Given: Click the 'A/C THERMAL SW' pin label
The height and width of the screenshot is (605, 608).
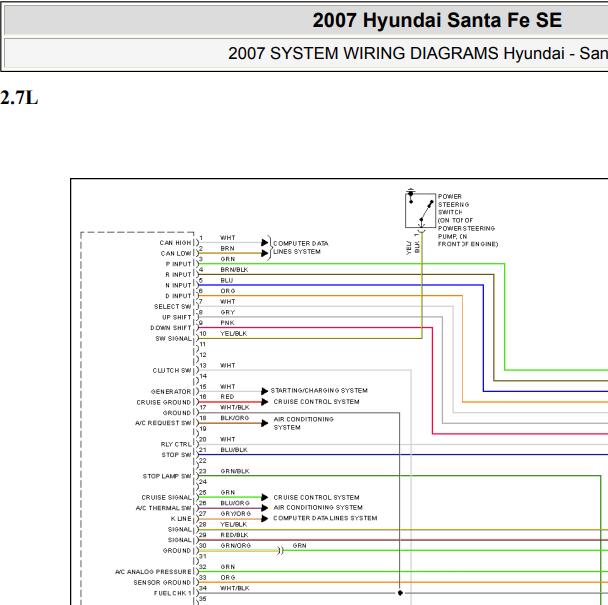Looking at the screenshot, I should click(164, 508).
